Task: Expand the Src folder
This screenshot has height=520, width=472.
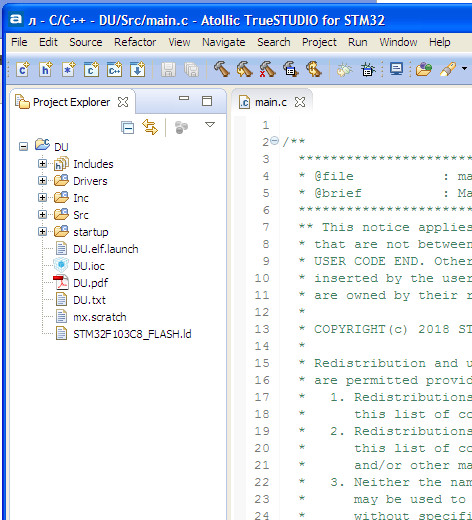Action: [x=42, y=214]
